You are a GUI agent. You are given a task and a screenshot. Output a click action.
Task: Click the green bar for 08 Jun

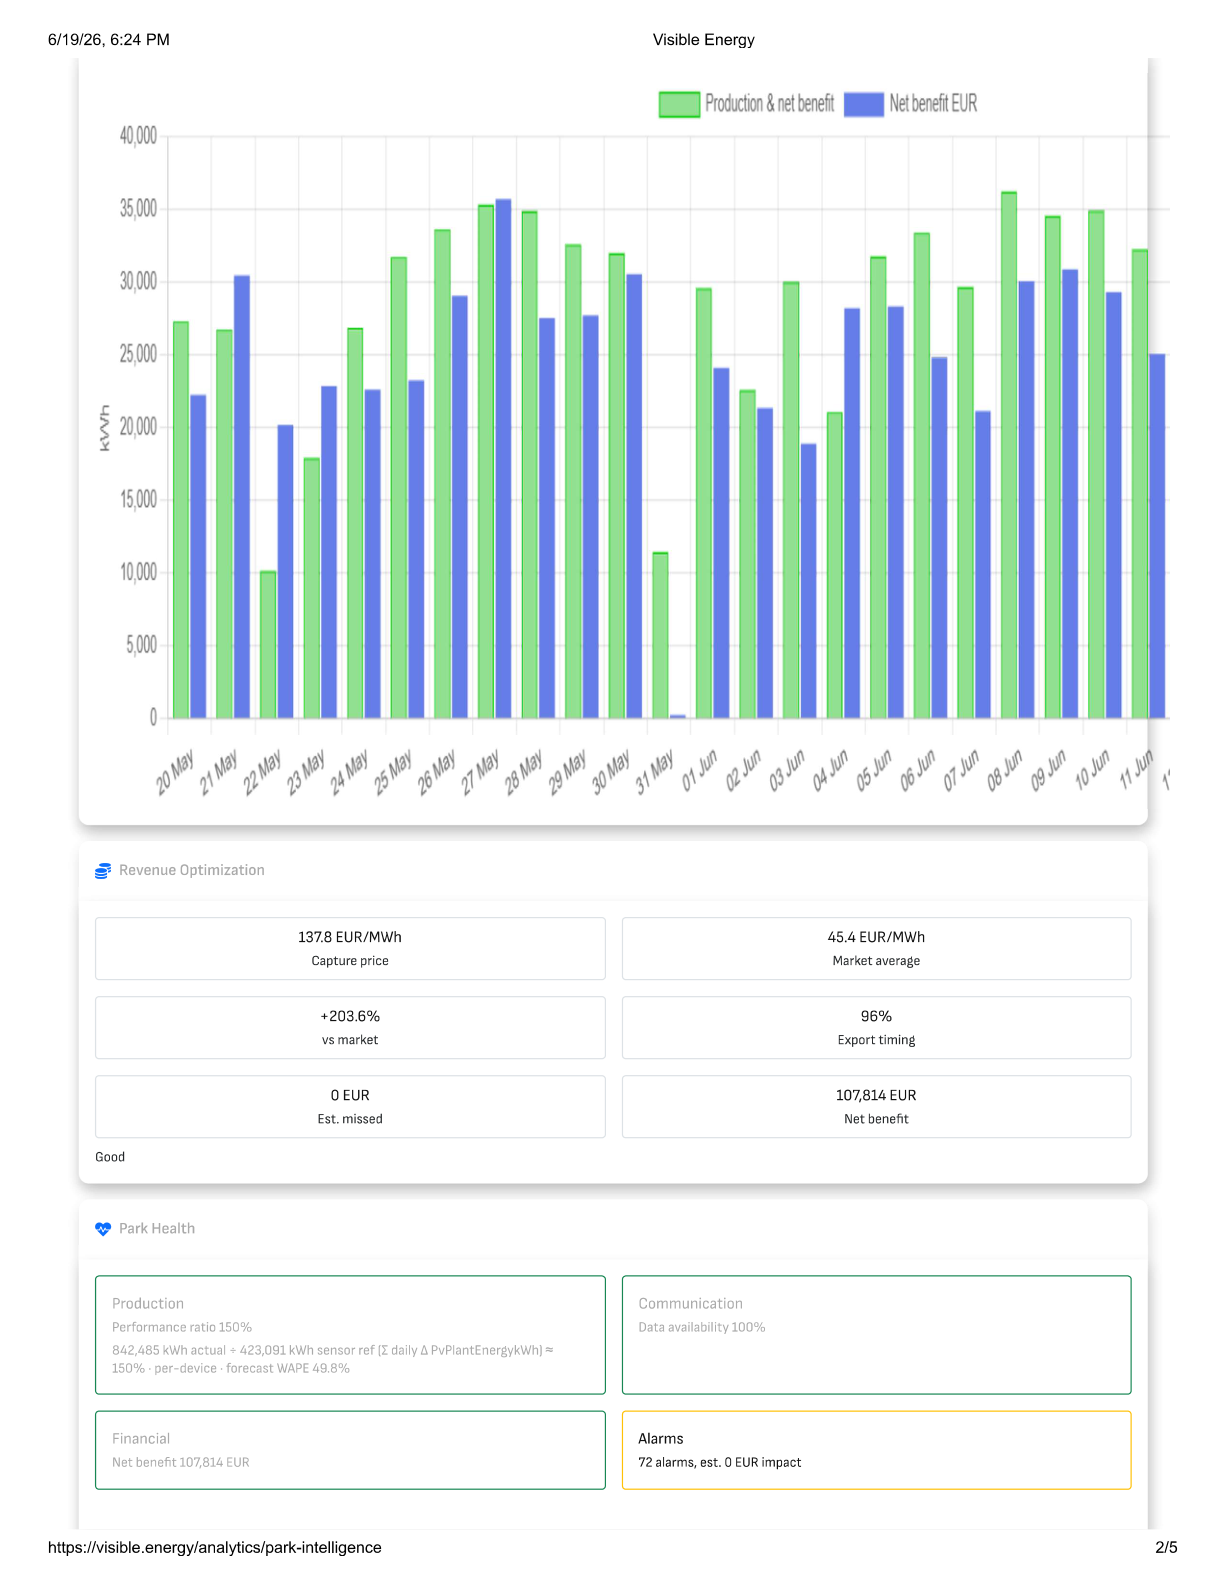pyautogui.click(x=1009, y=455)
